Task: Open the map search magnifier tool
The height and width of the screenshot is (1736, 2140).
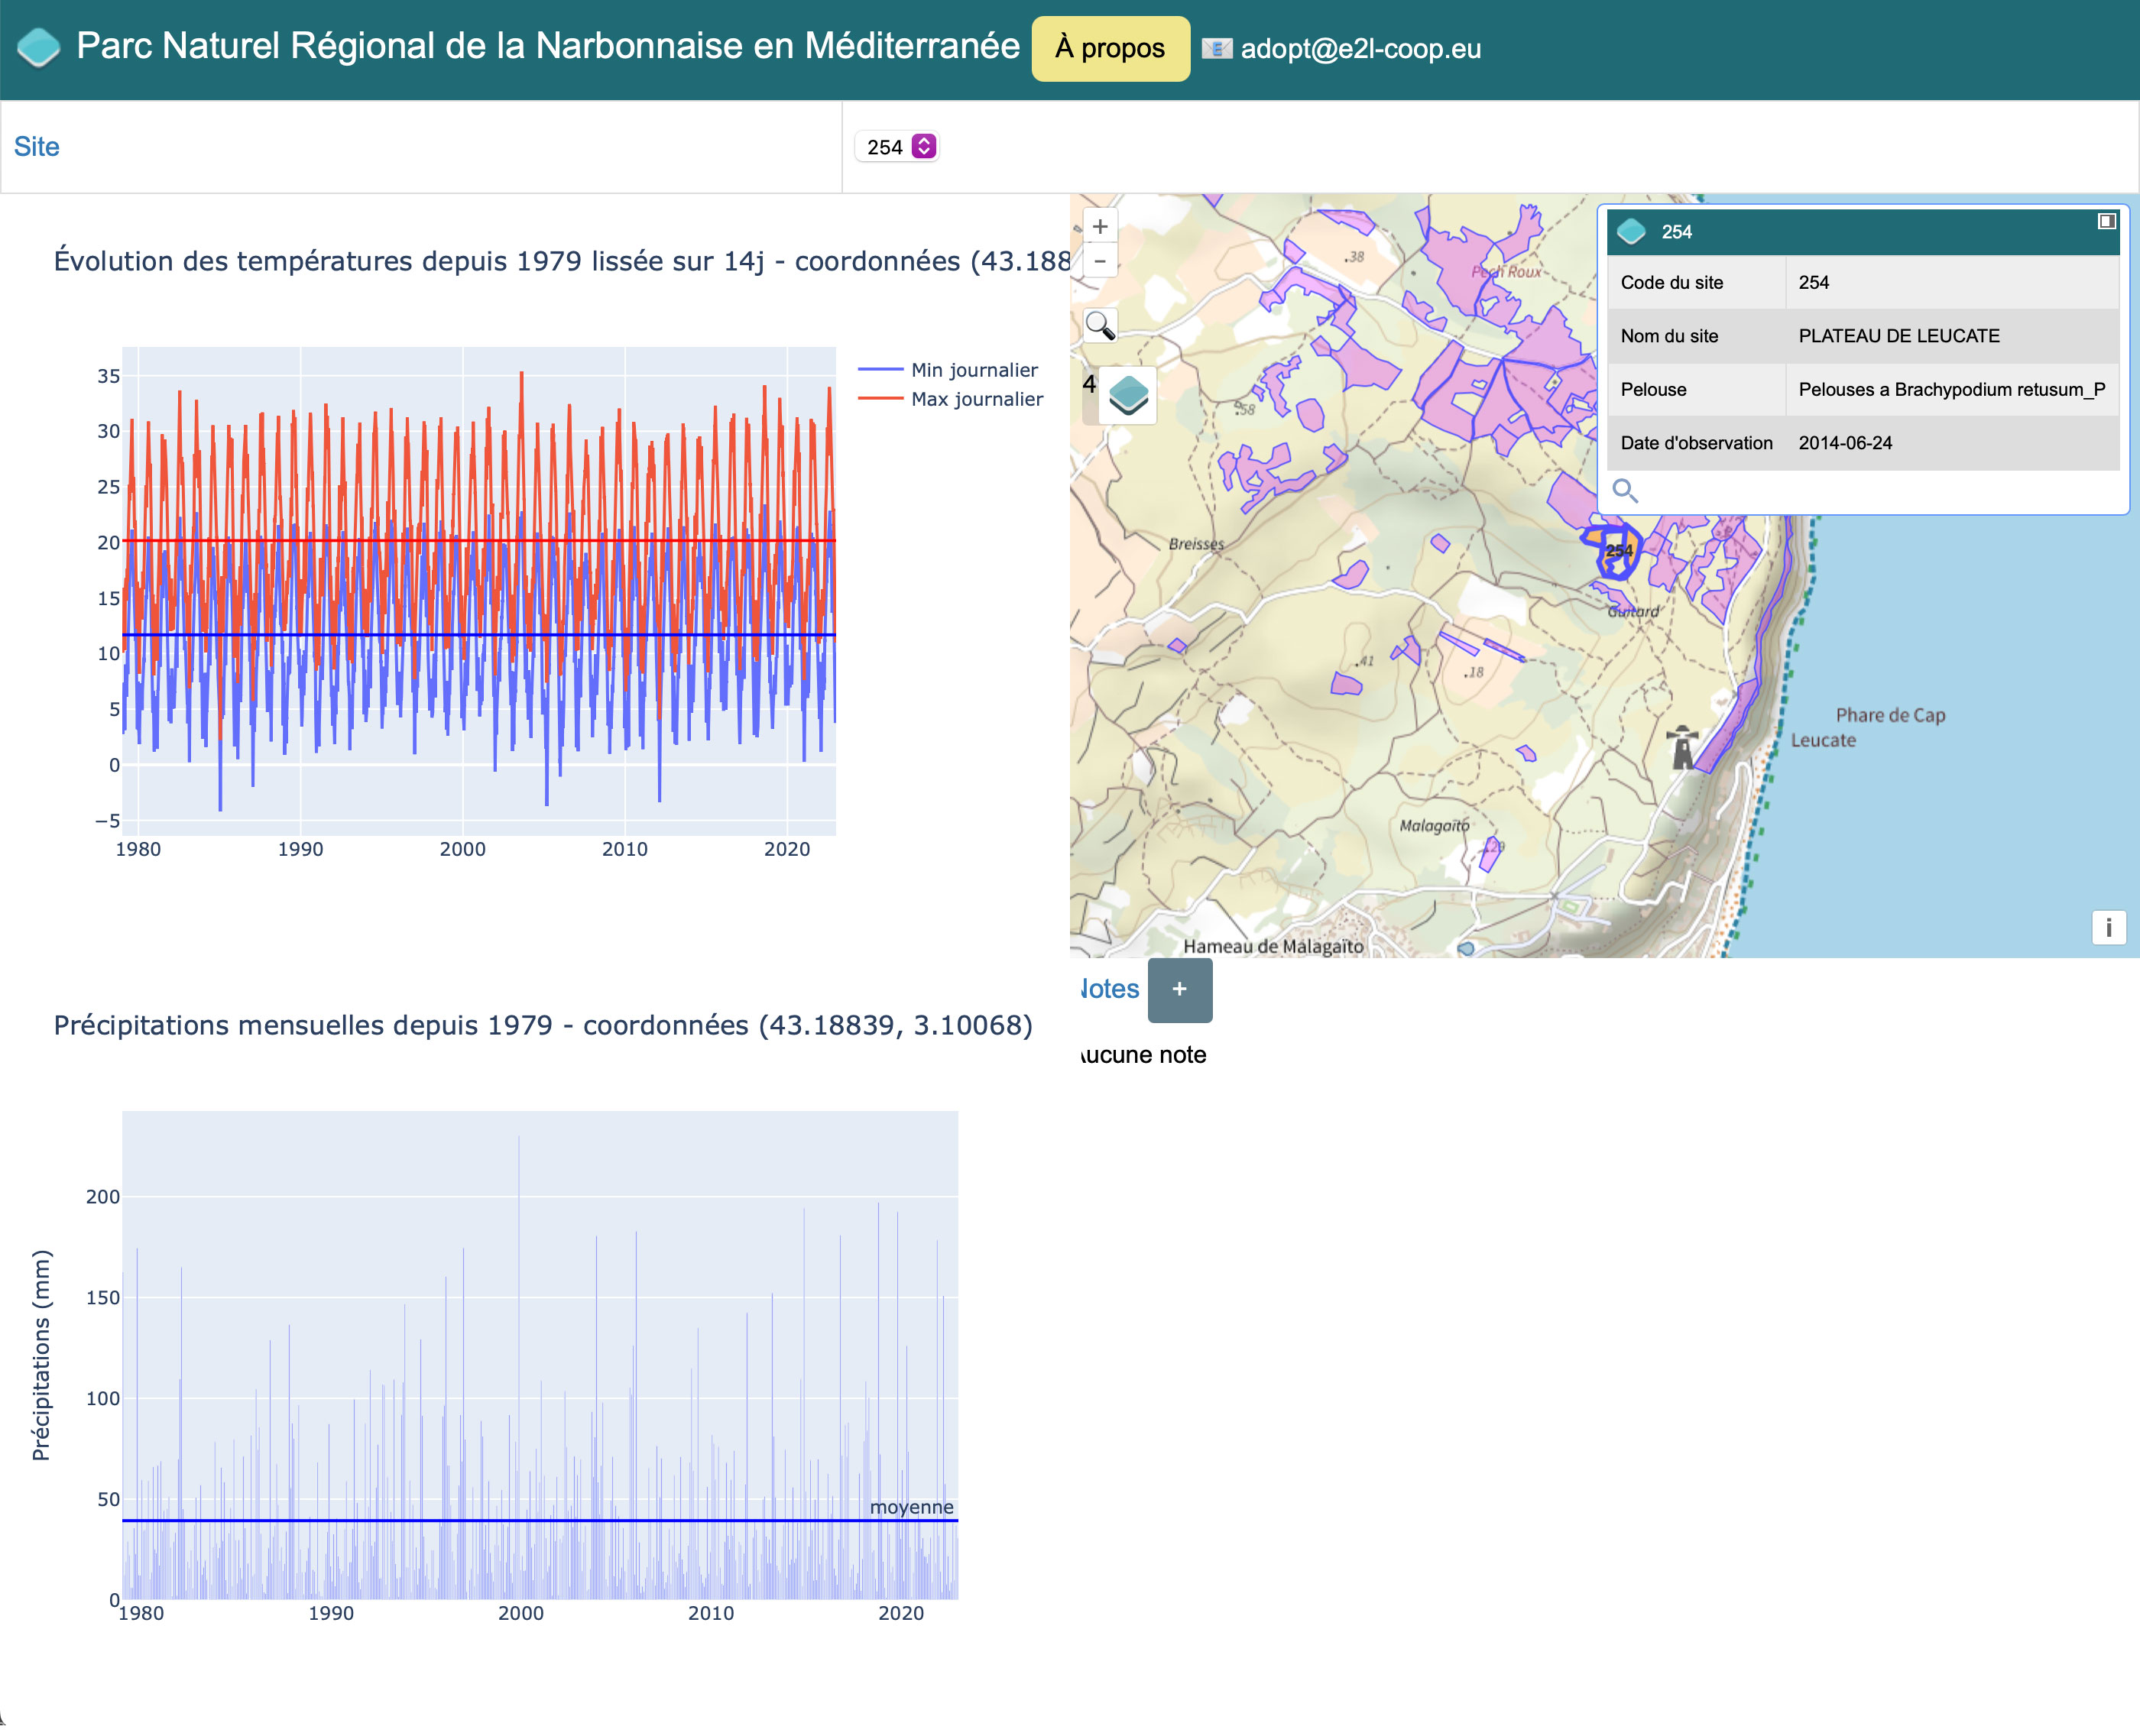Action: [1100, 326]
